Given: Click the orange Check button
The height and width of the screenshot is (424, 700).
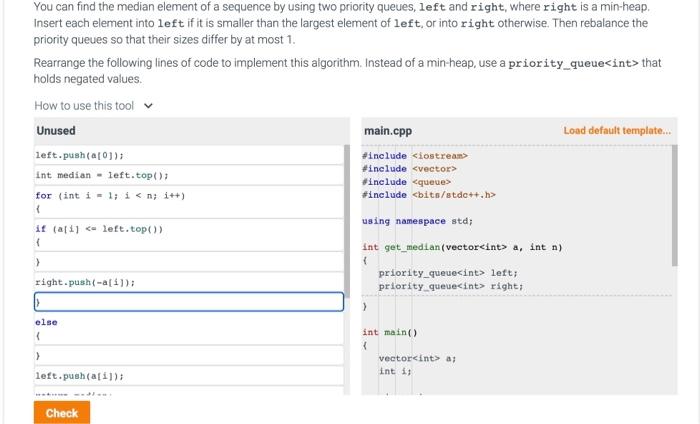Looking at the screenshot, I should (x=61, y=413).
